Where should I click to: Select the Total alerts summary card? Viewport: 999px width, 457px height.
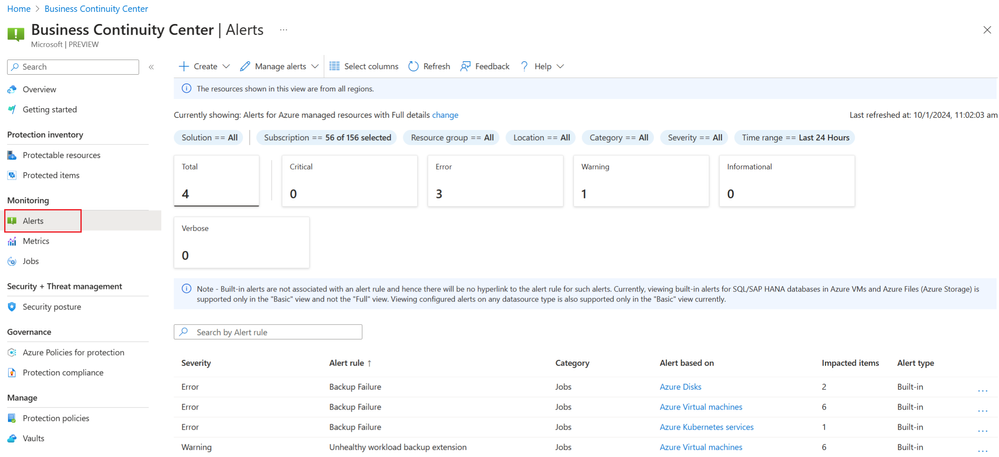217,181
